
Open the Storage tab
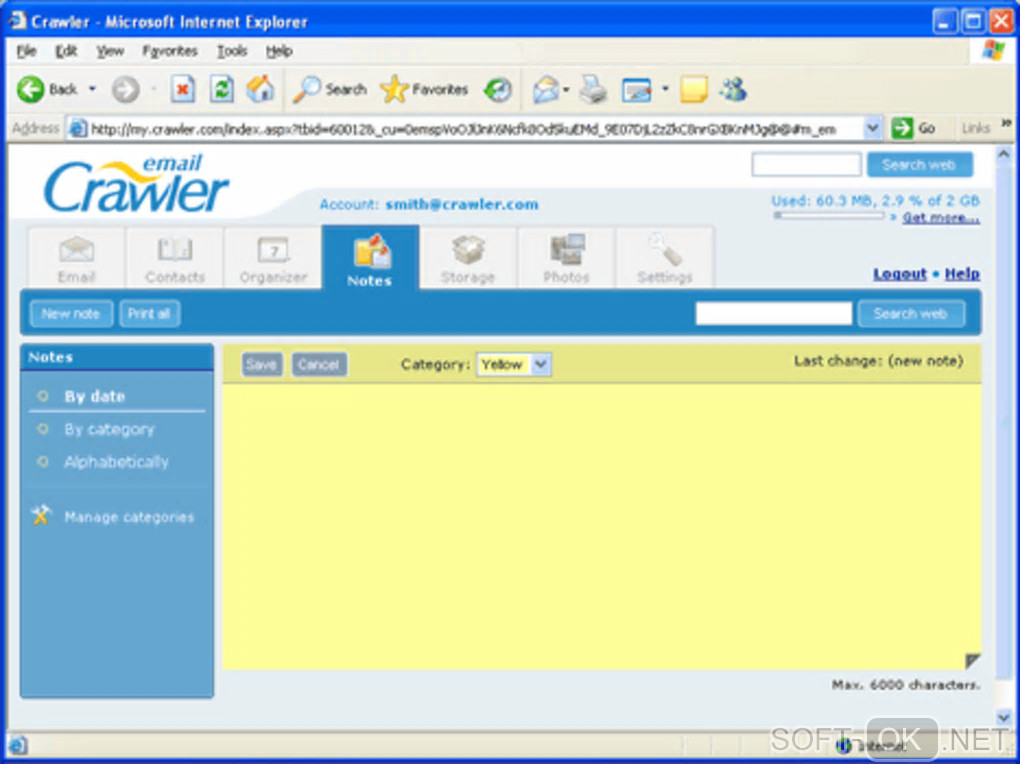pos(468,259)
